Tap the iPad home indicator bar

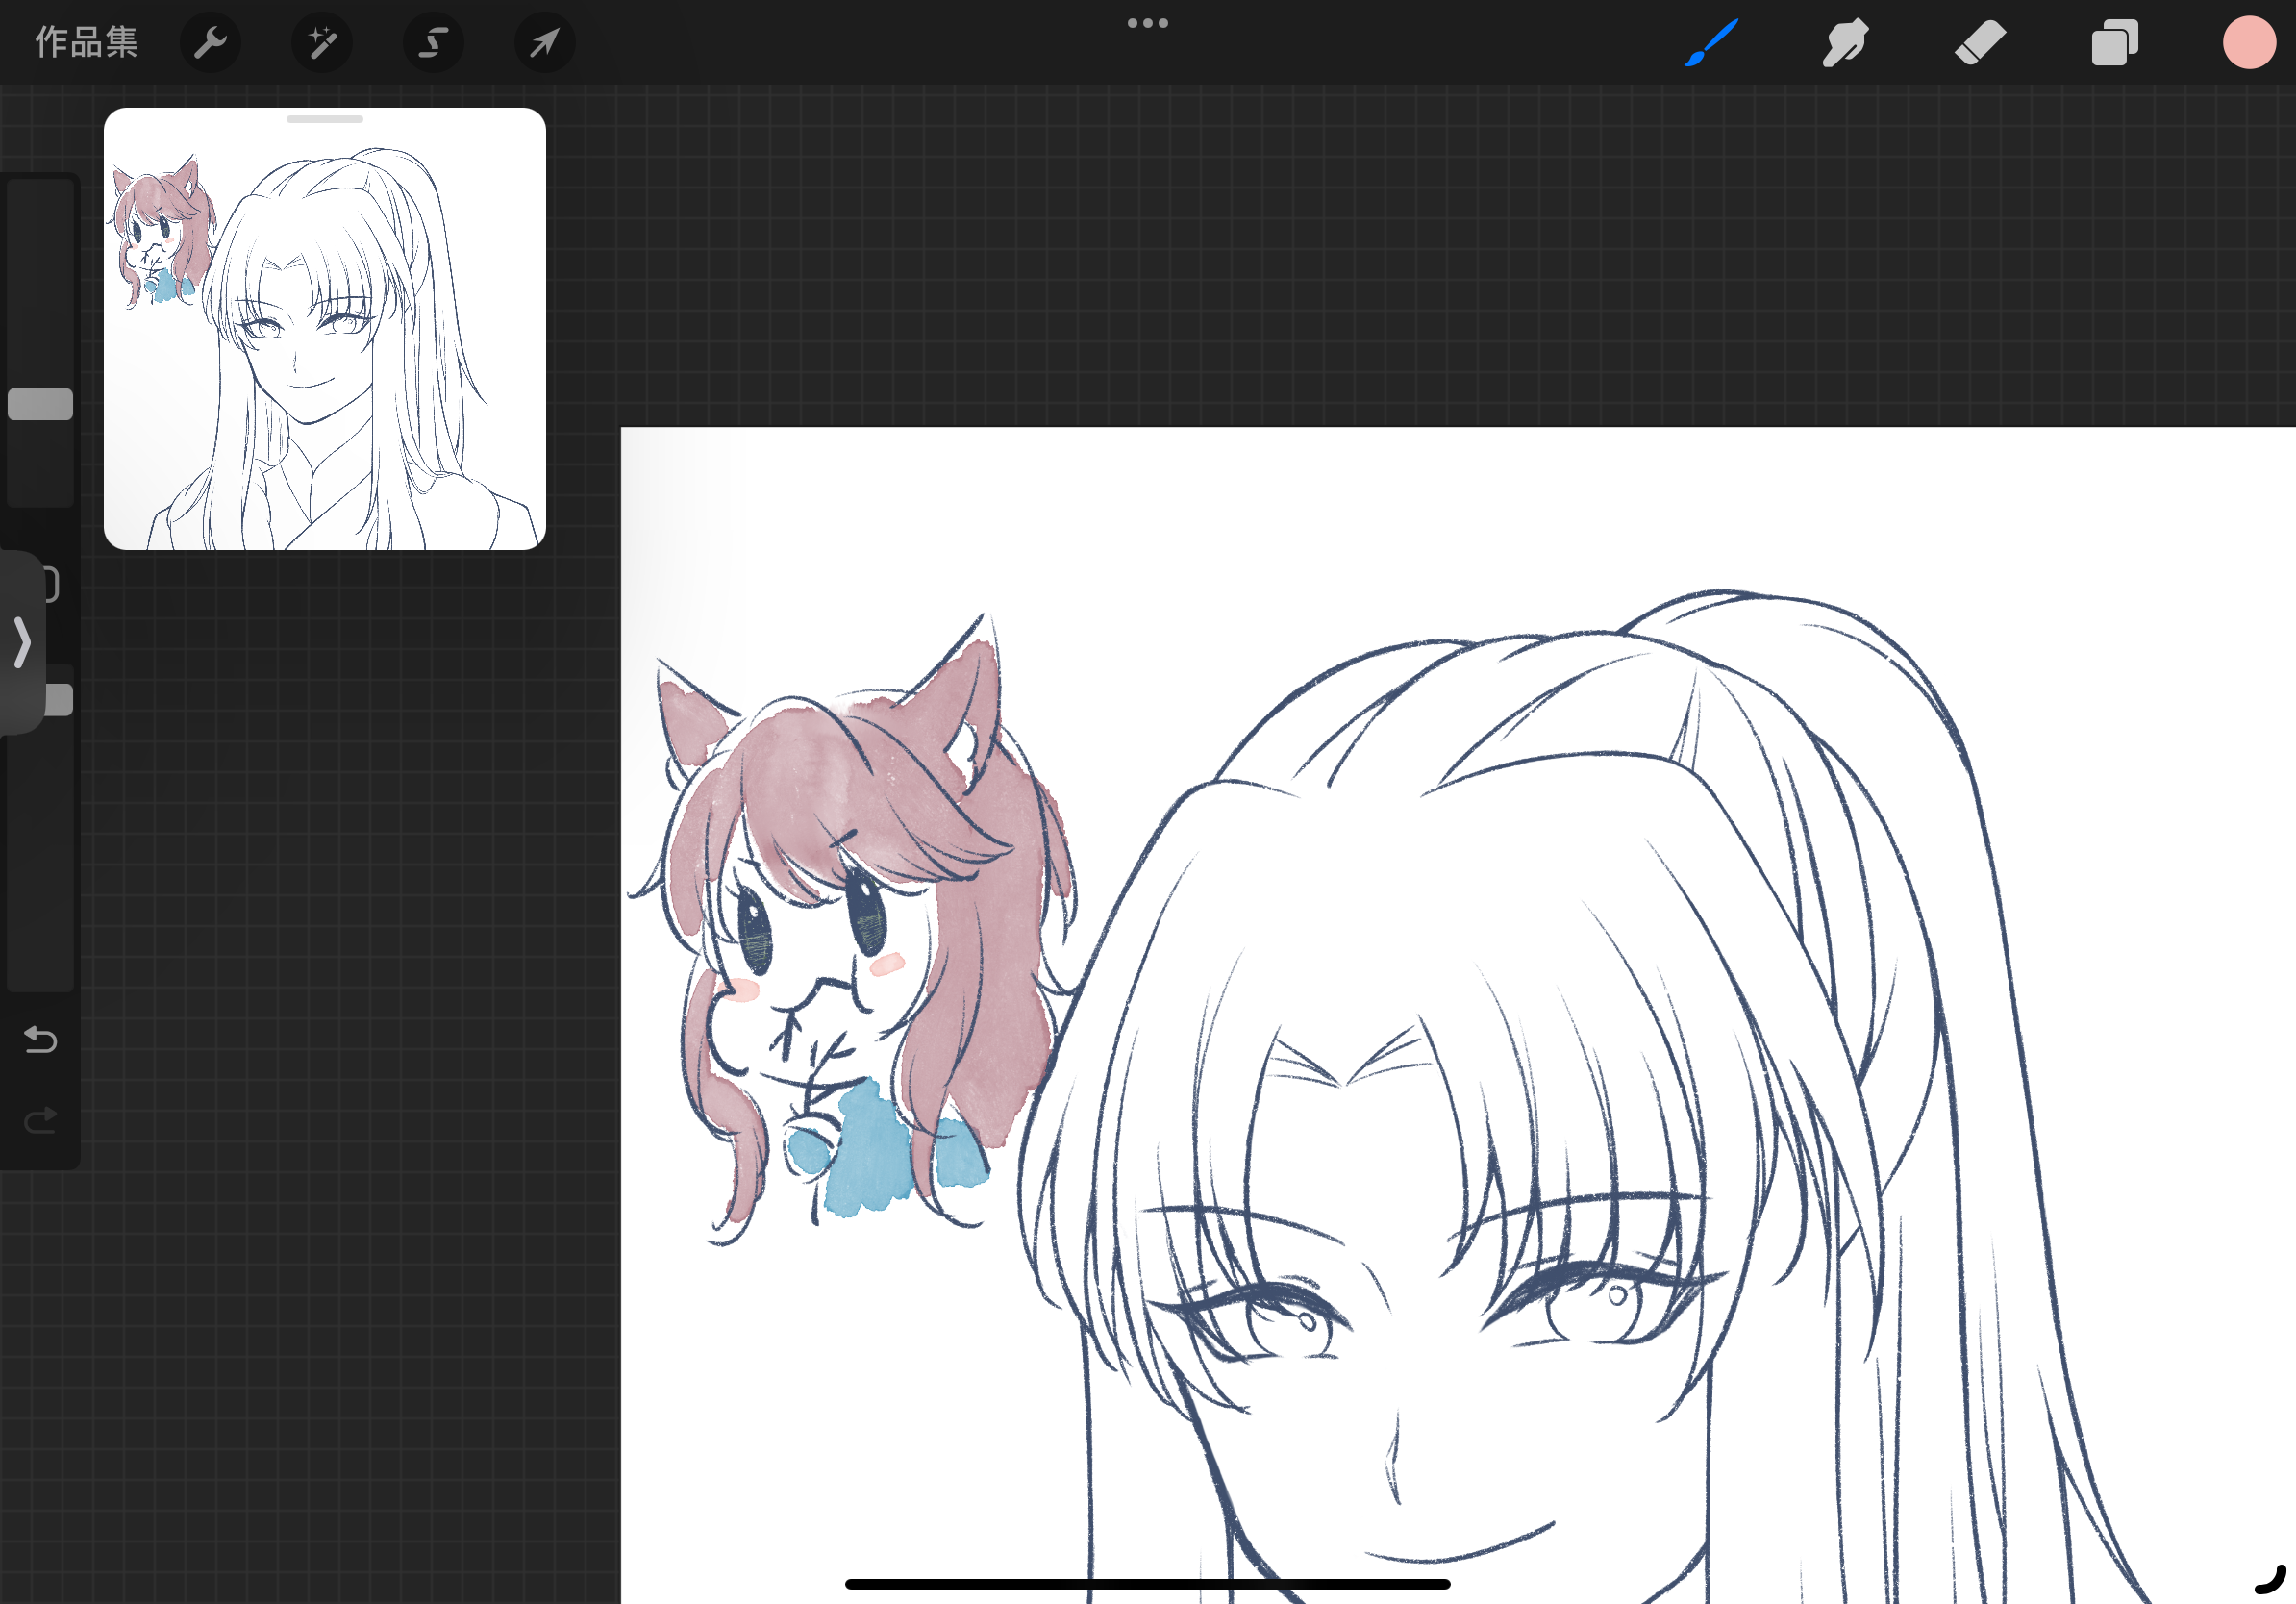pos(1148,1584)
